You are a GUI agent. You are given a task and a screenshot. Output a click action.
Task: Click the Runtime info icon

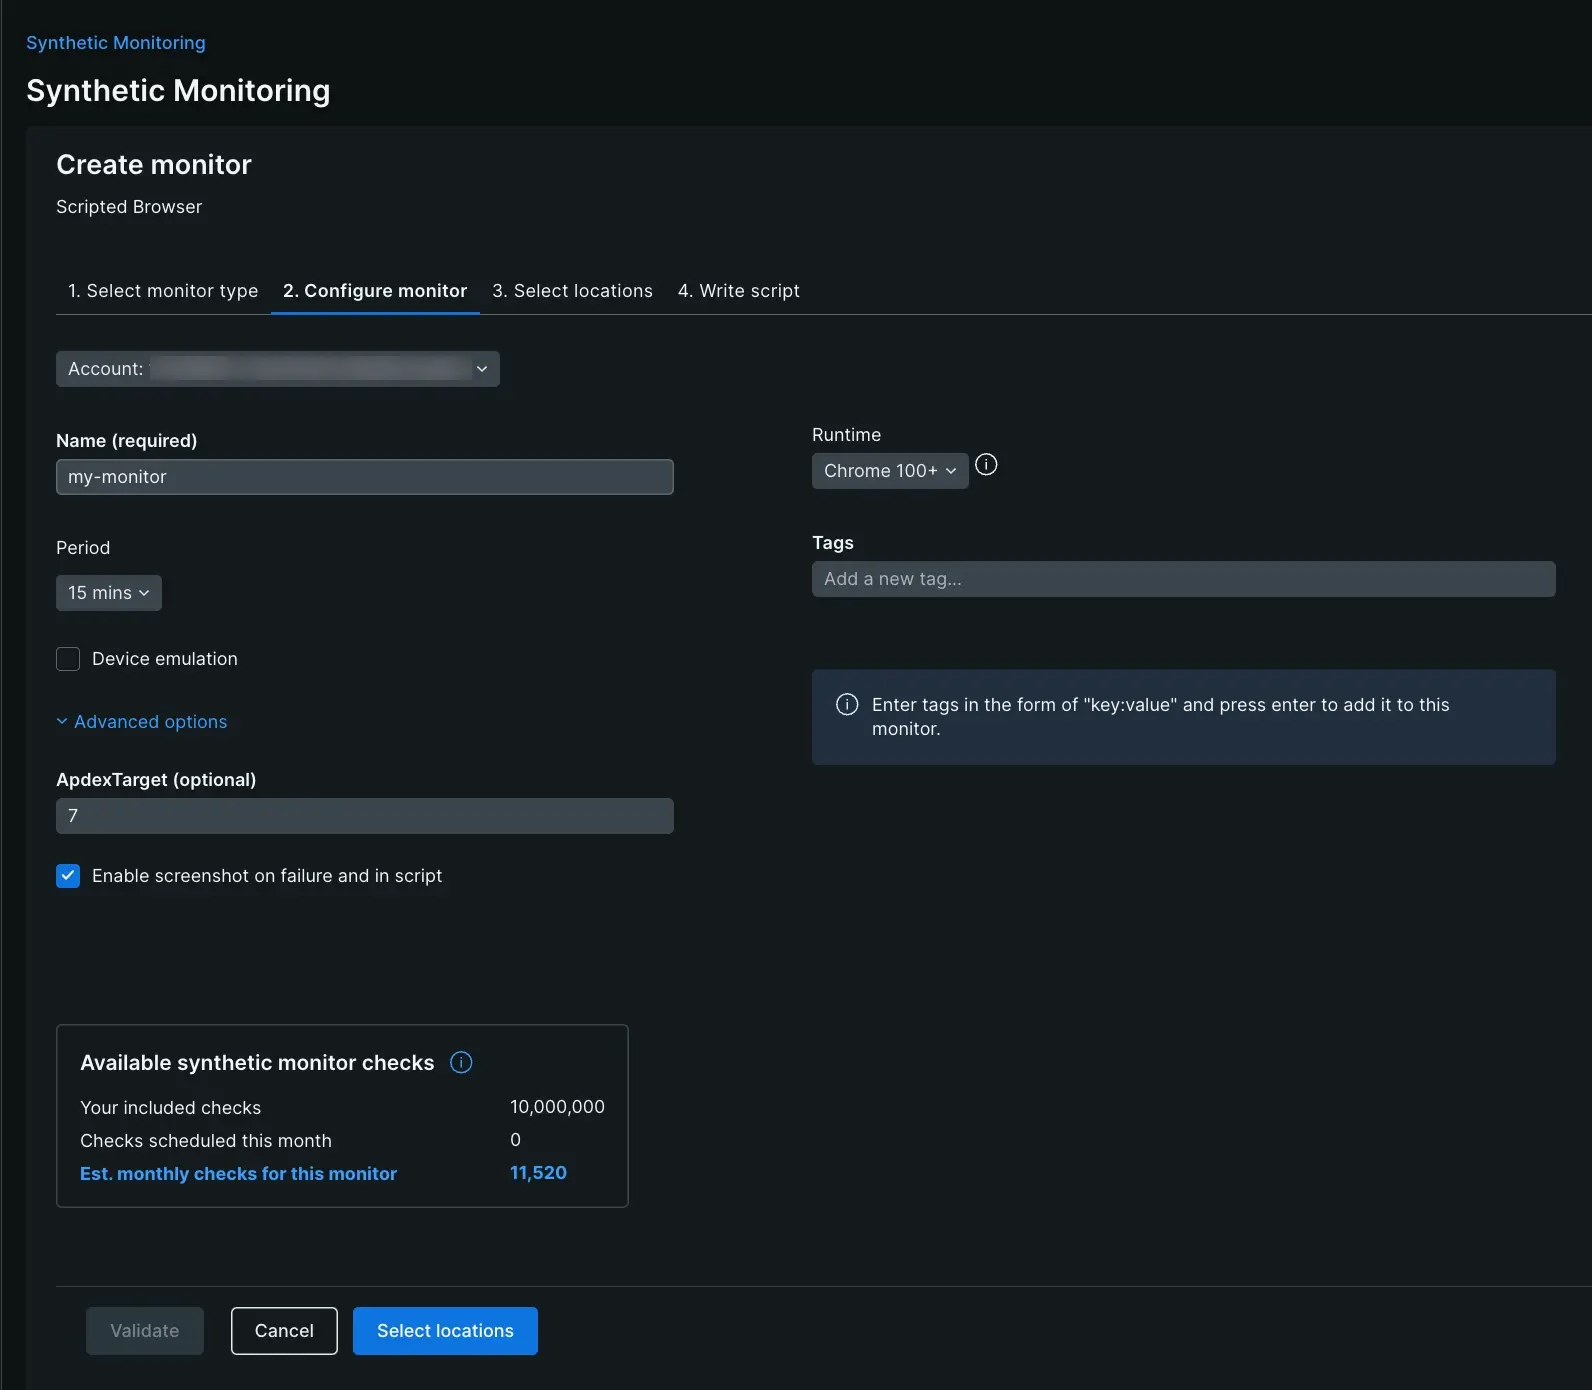986,465
